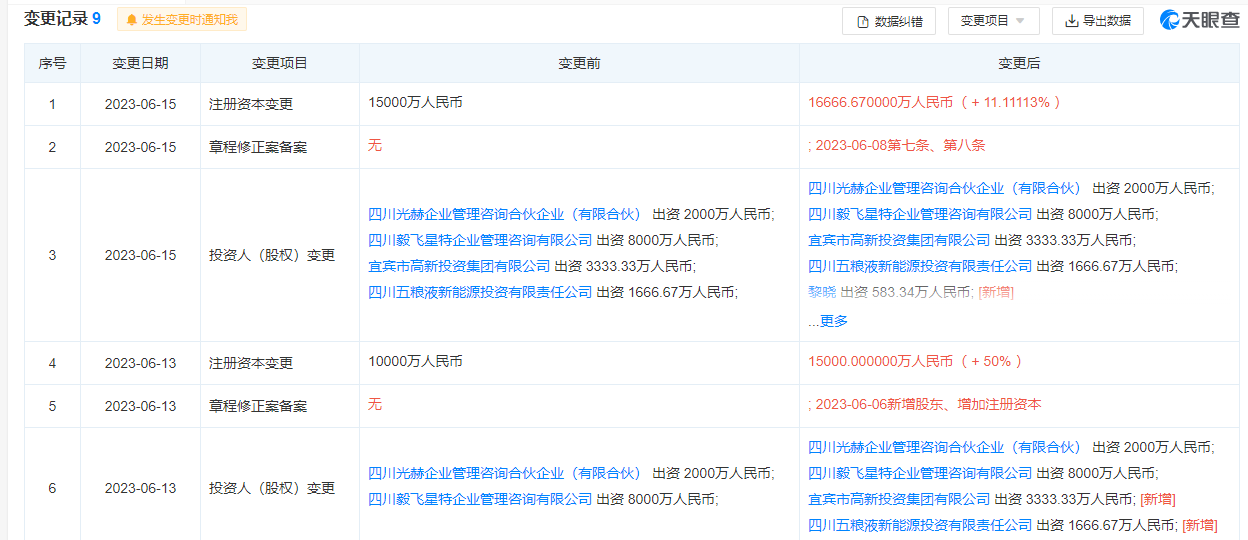The height and width of the screenshot is (540, 1248).
Task: Open 四川光赫企业管理咨询合伙企业 in row 3 变更前
Action: pos(505,214)
